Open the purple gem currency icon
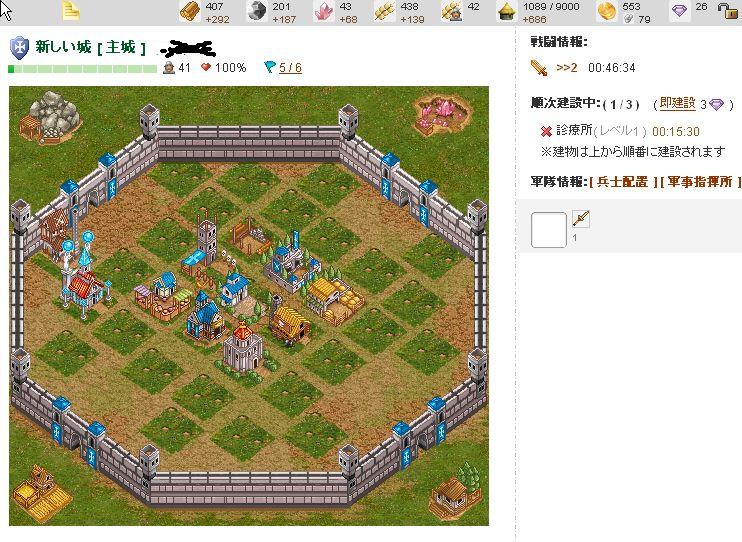Viewport: 742px width, 542px height. tap(680, 10)
